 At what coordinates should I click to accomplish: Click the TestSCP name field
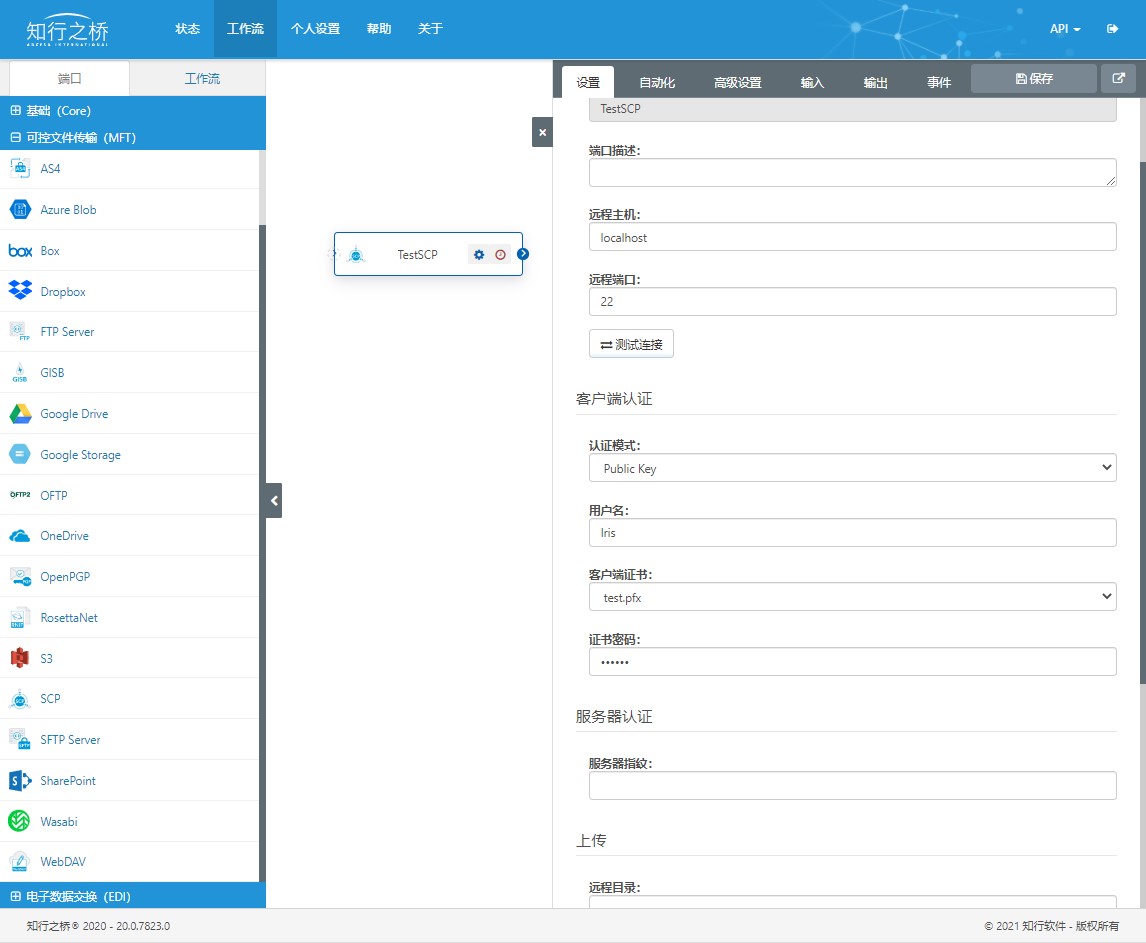coord(852,110)
